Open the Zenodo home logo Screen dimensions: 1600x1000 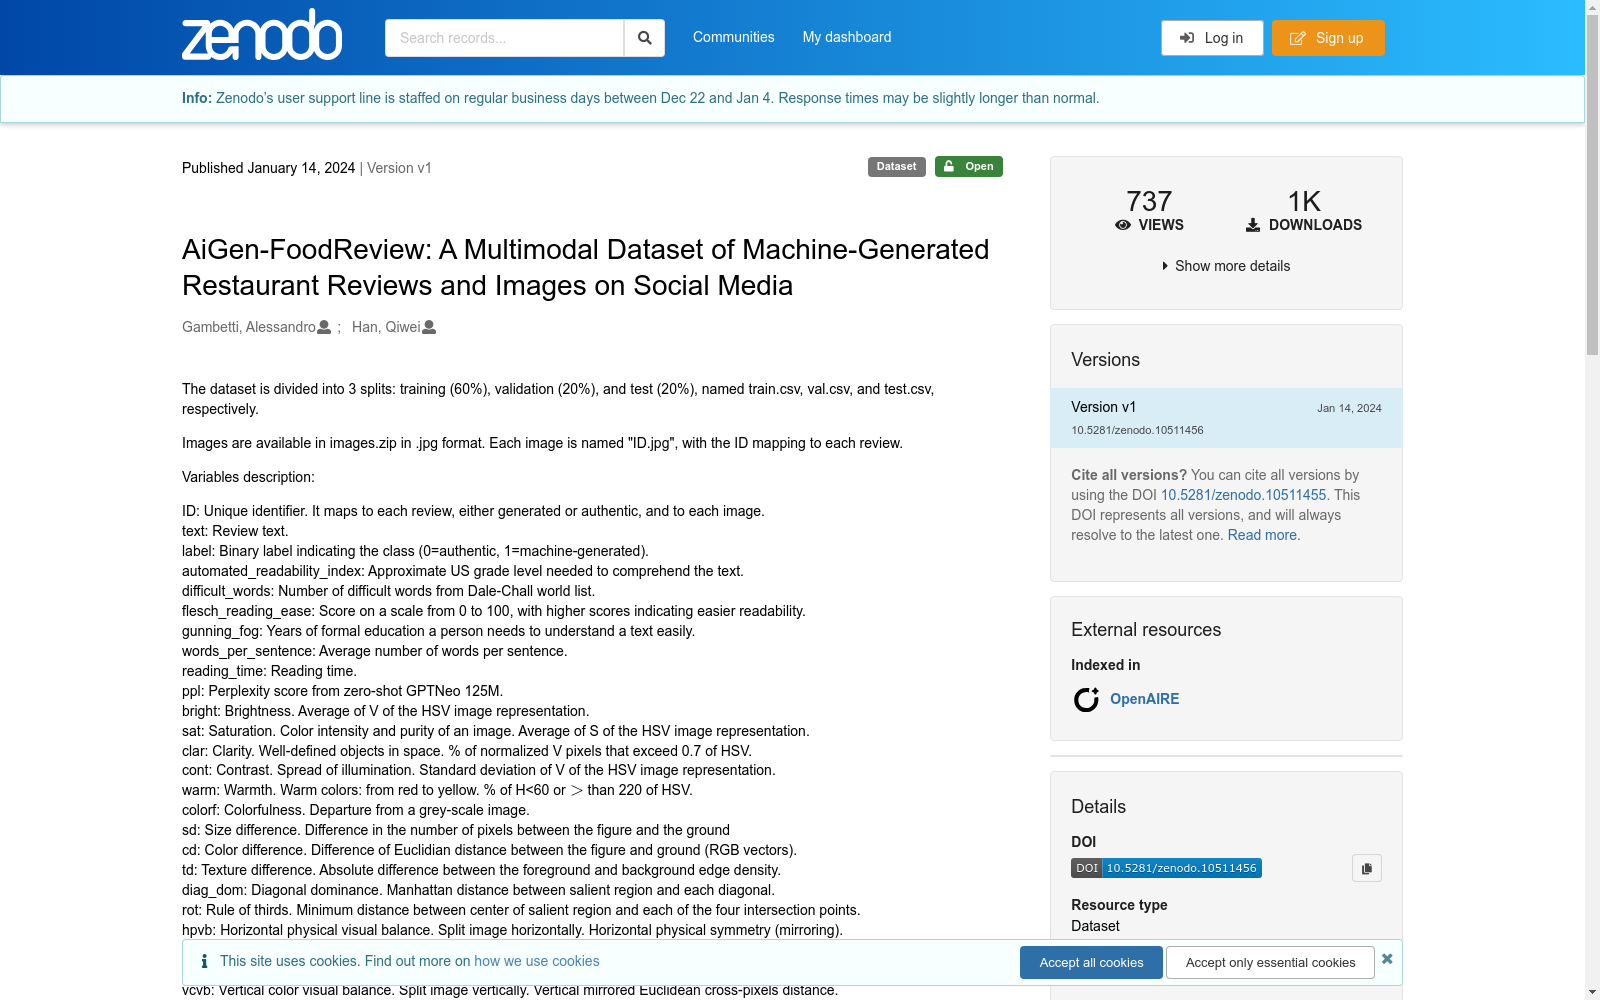tap(262, 35)
